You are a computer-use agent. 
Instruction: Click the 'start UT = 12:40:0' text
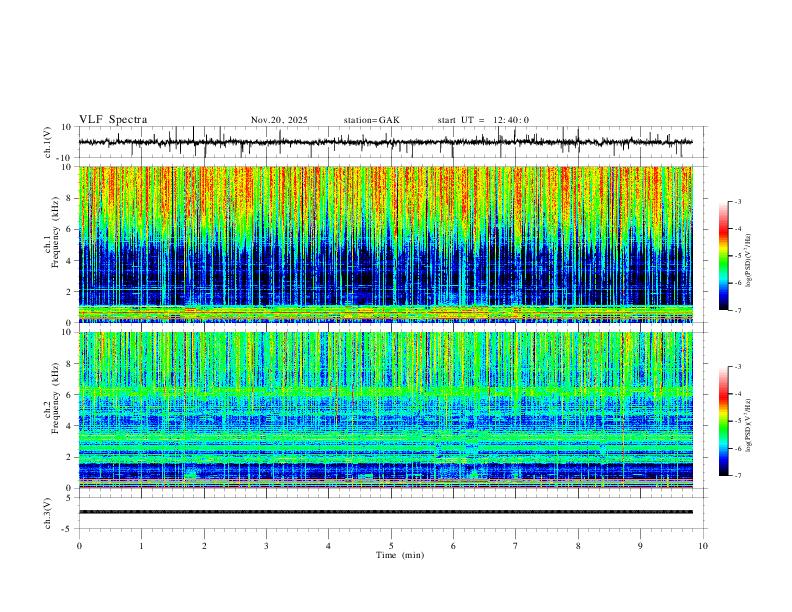pos(483,120)
